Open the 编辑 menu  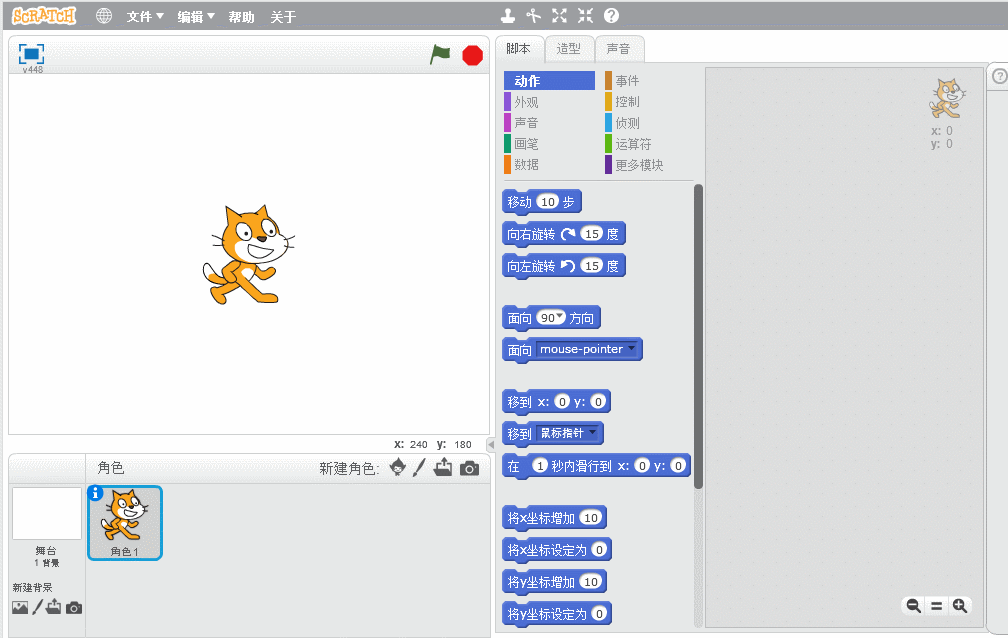pos(196,17)
